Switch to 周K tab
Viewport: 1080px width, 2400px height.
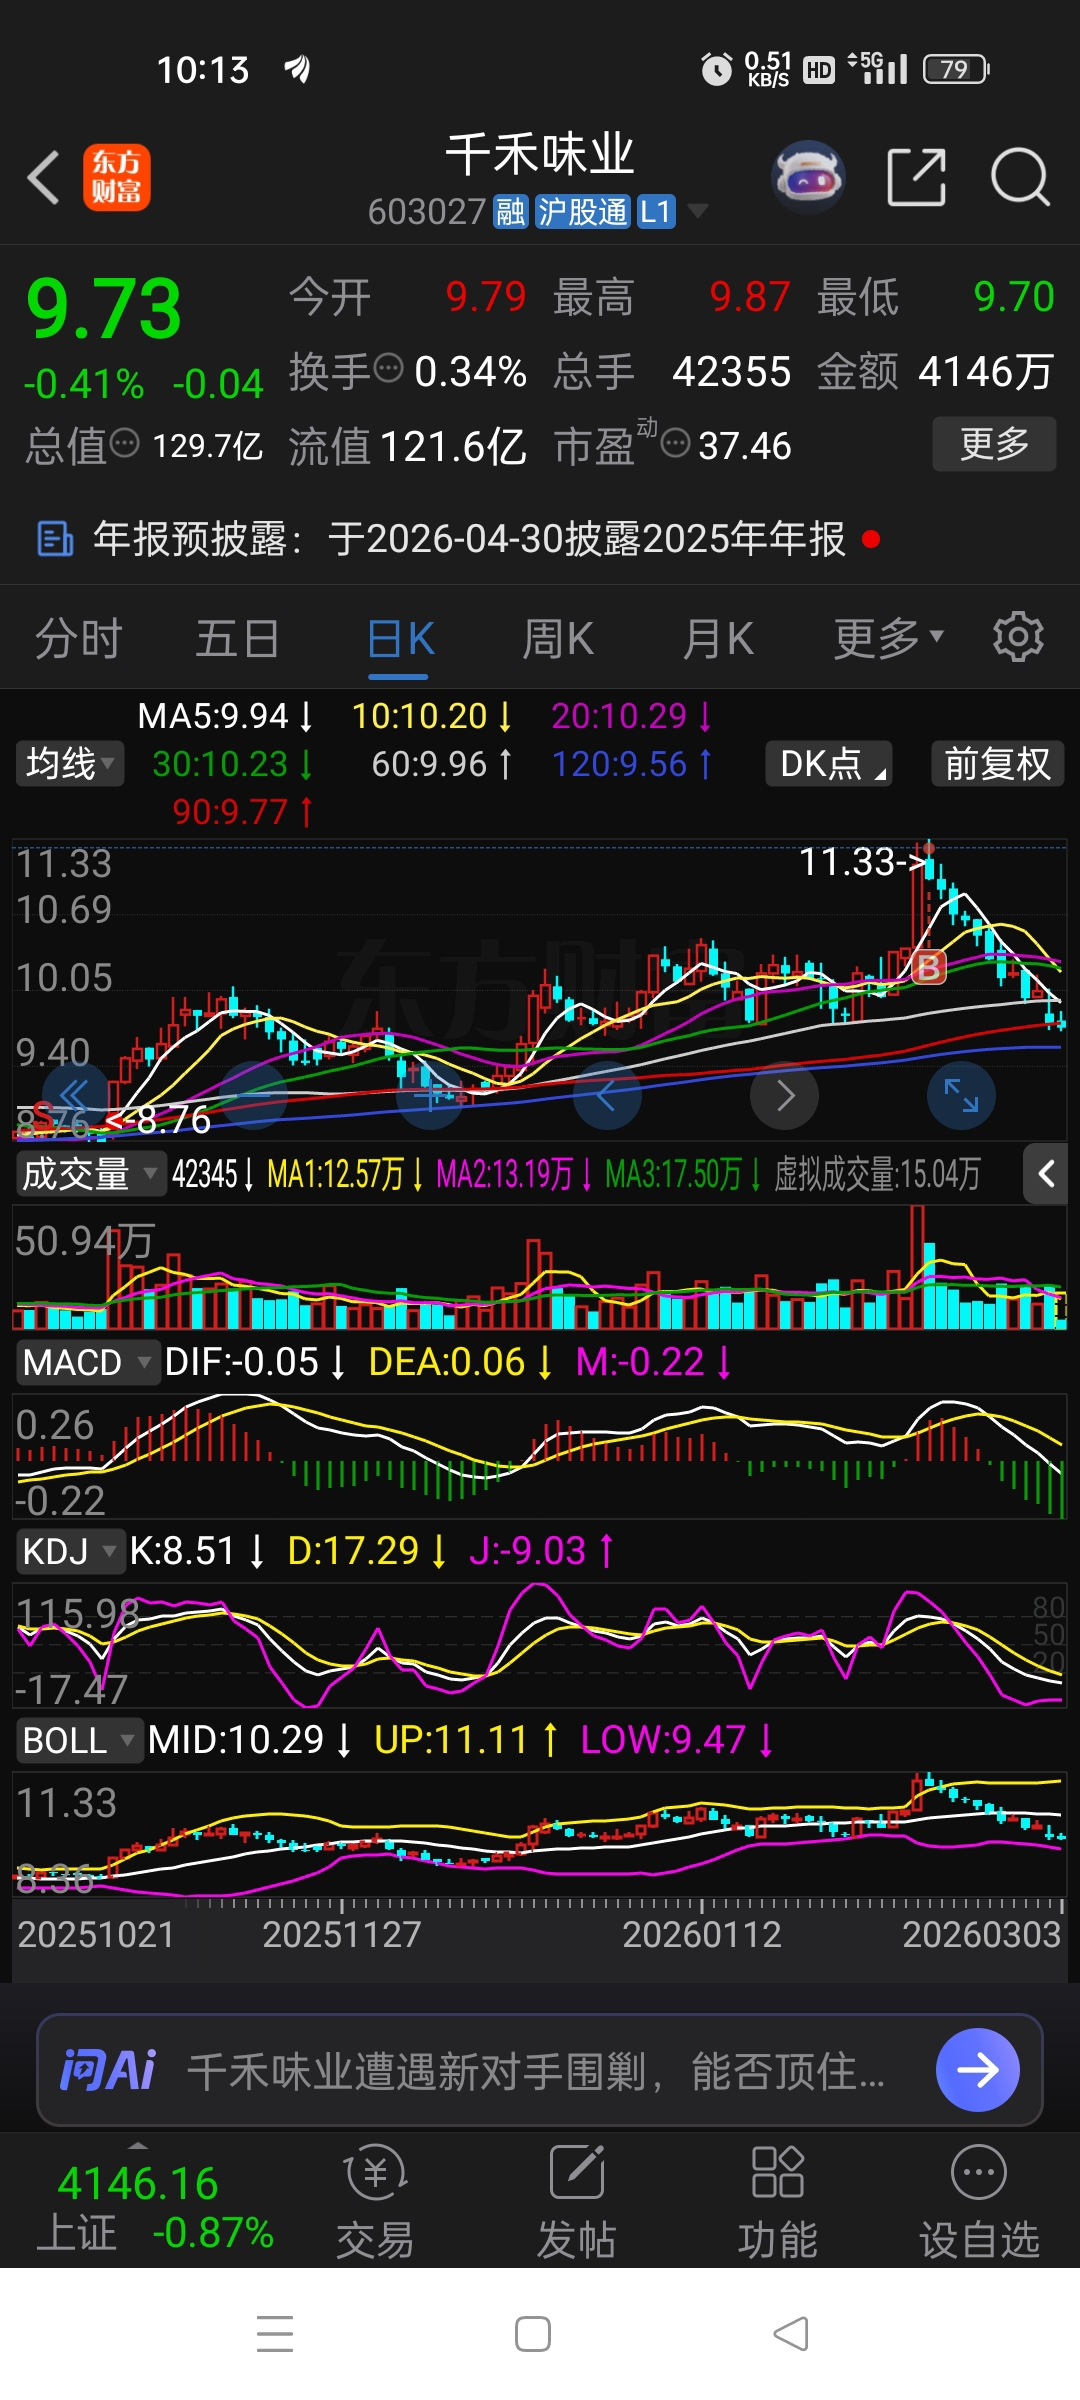(558, 637)
